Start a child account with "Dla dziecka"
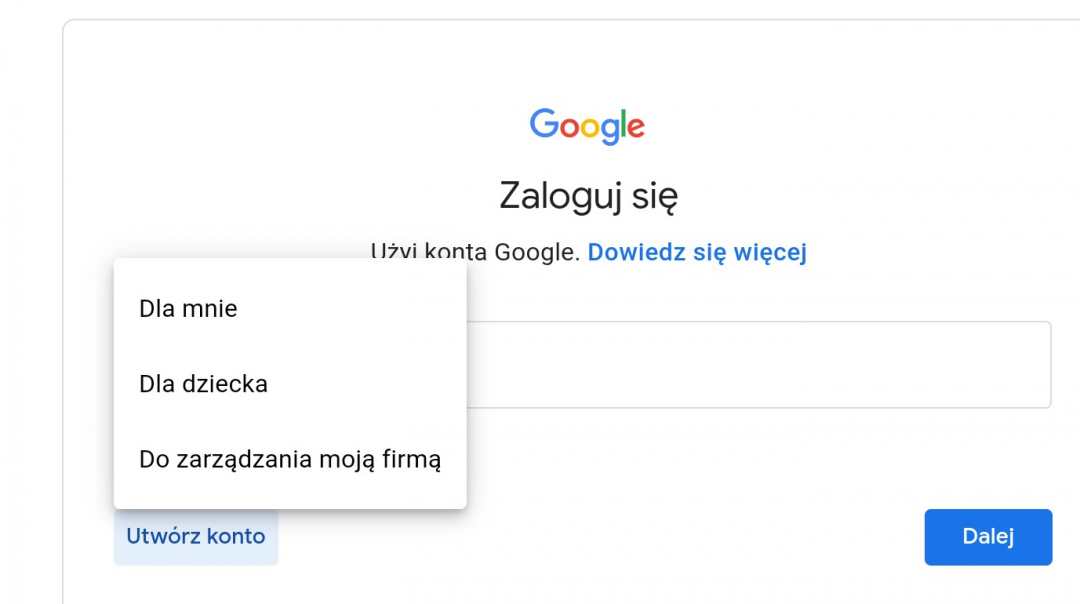Screen dimensions: 1080x604 (204, 384)
